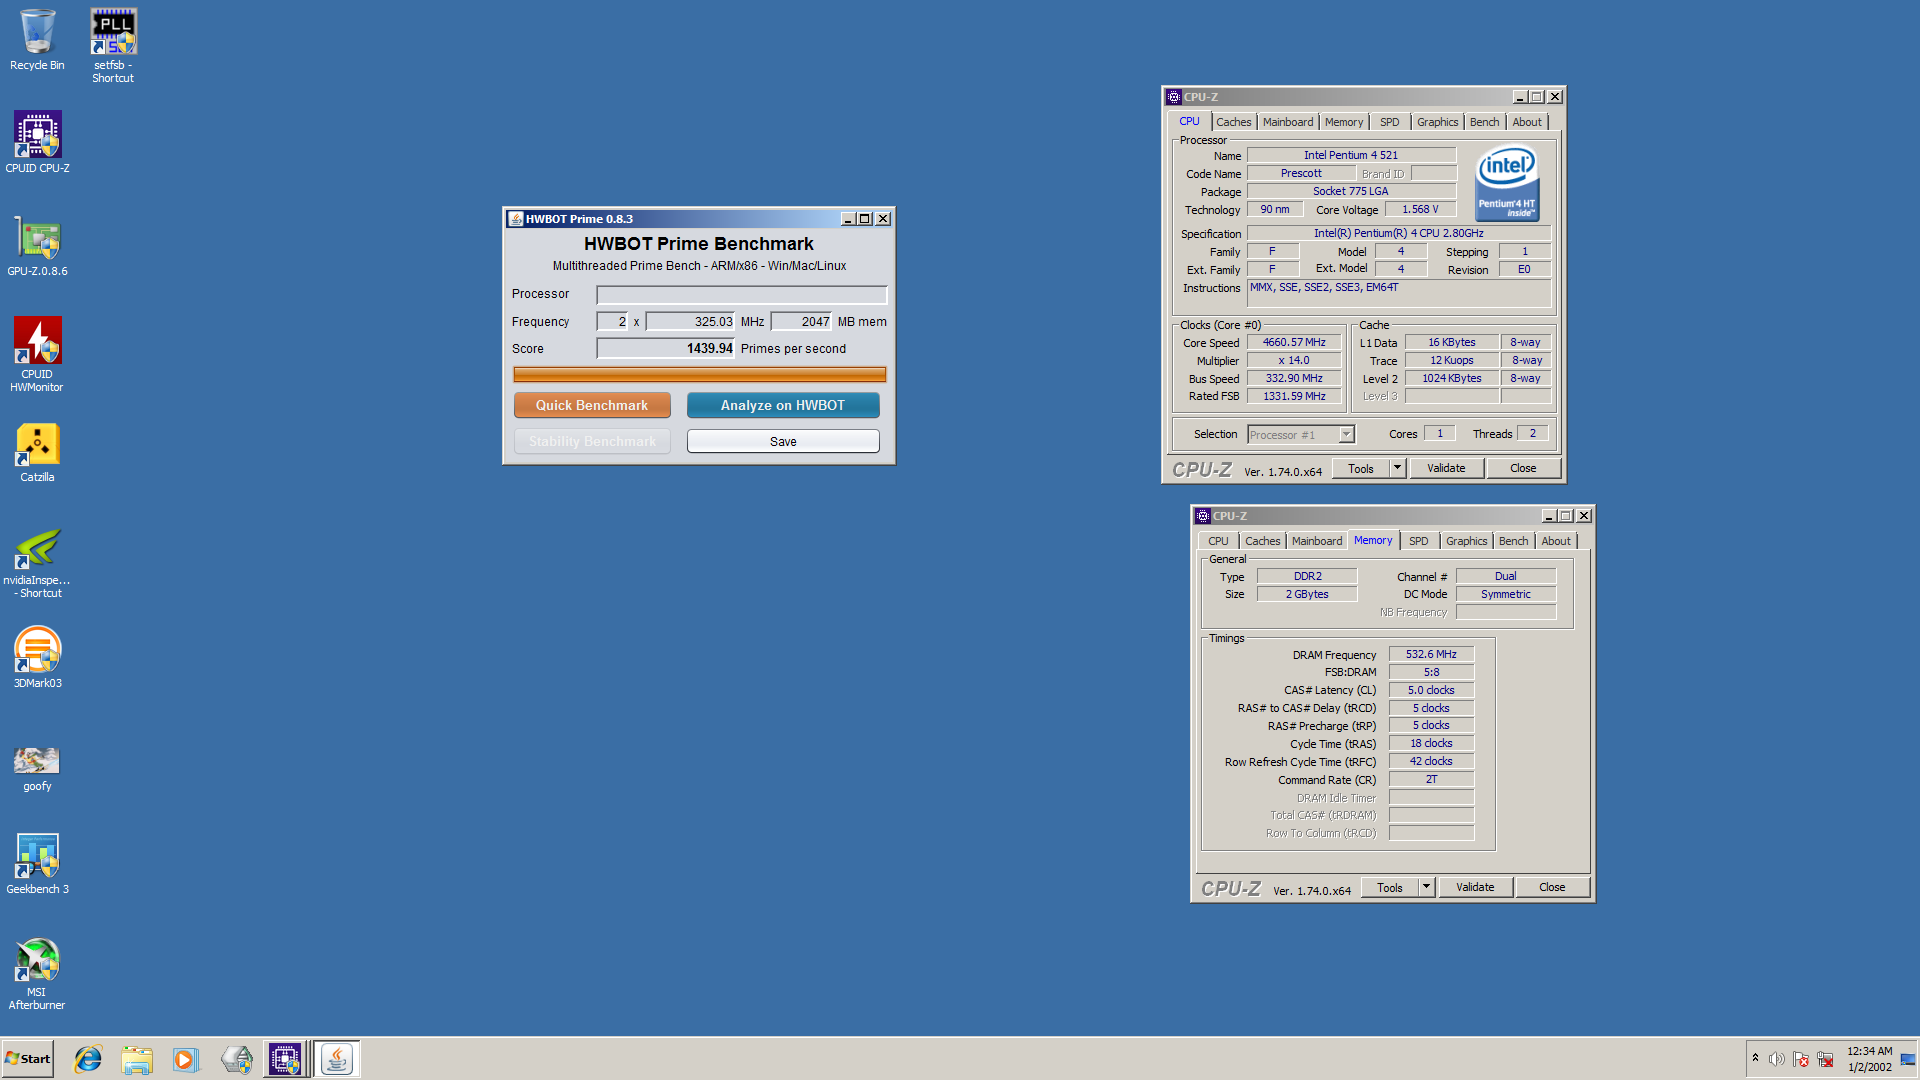Click Close button in lower CPU-Z
This screenshot has width=1920, height=1080.
pyautogui.click(x=1551, y=887)
